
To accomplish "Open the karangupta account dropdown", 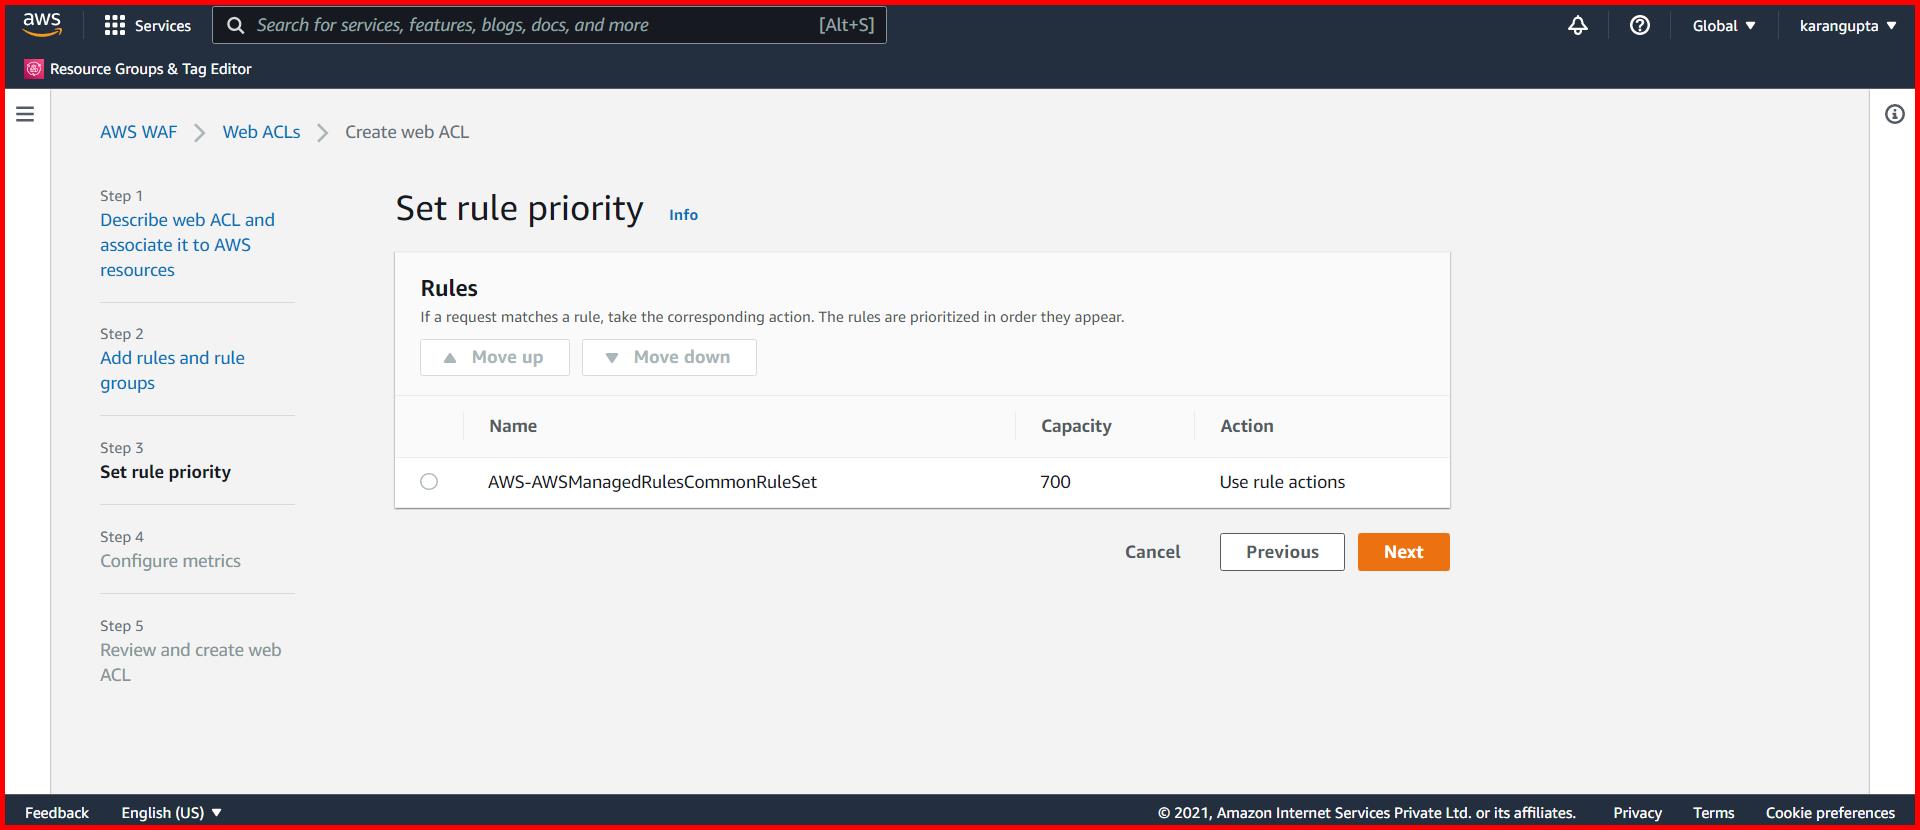I will coord(1848,26).
